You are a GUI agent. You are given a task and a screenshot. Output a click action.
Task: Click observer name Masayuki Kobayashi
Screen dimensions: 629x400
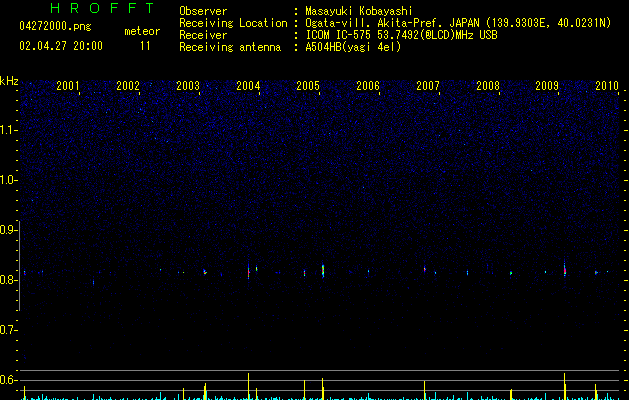click(x=359, y=11)
